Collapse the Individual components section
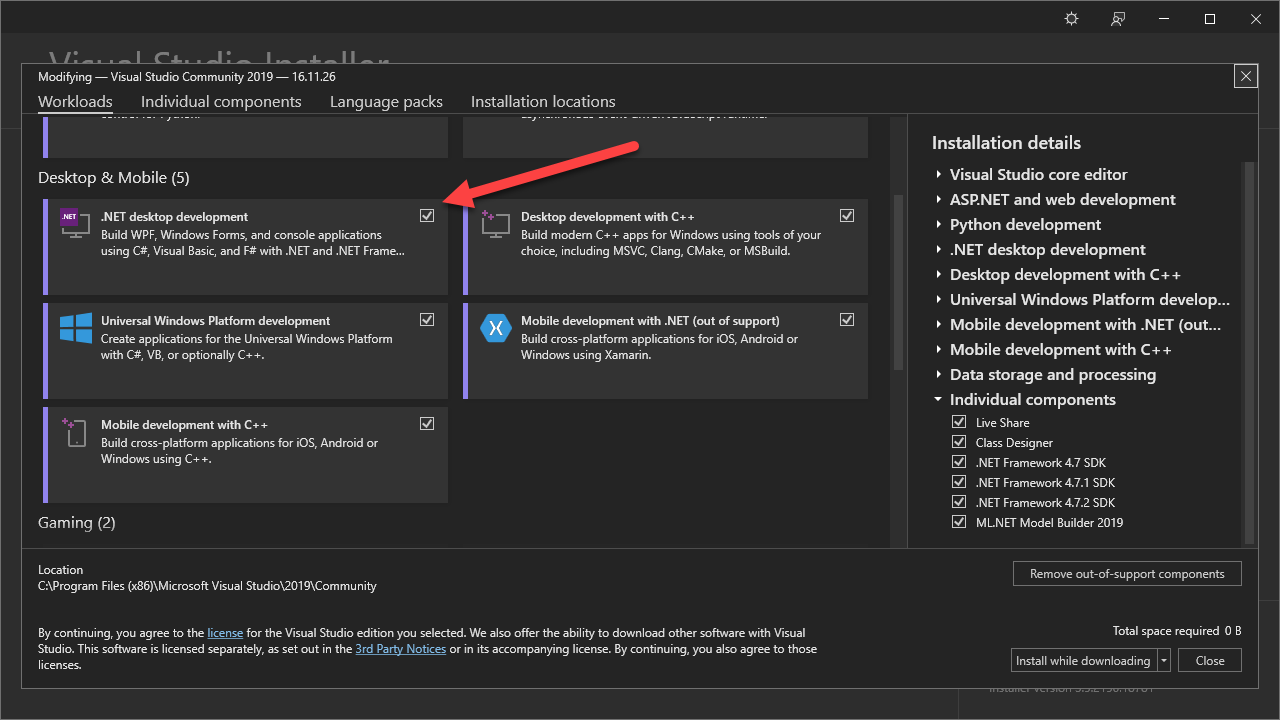Screen dimensions: 1280x720 tap(939, 400)
